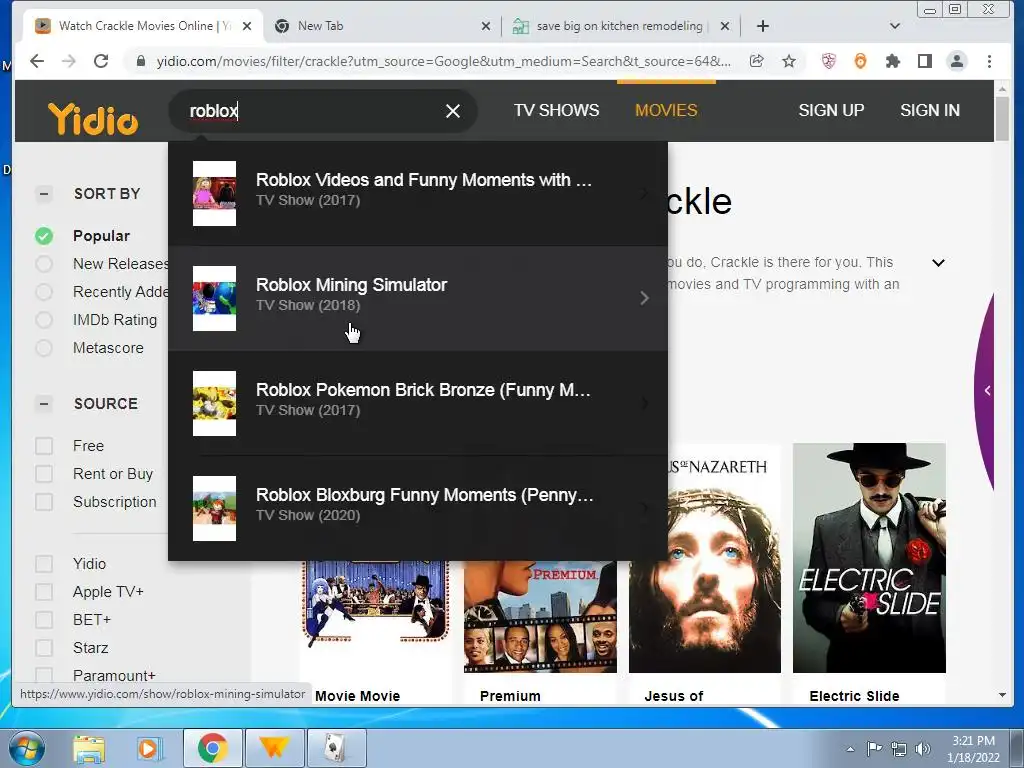Enable the Starz filter
The height and width of the screenshot is (768, 1024).
[x=44, y=648]
